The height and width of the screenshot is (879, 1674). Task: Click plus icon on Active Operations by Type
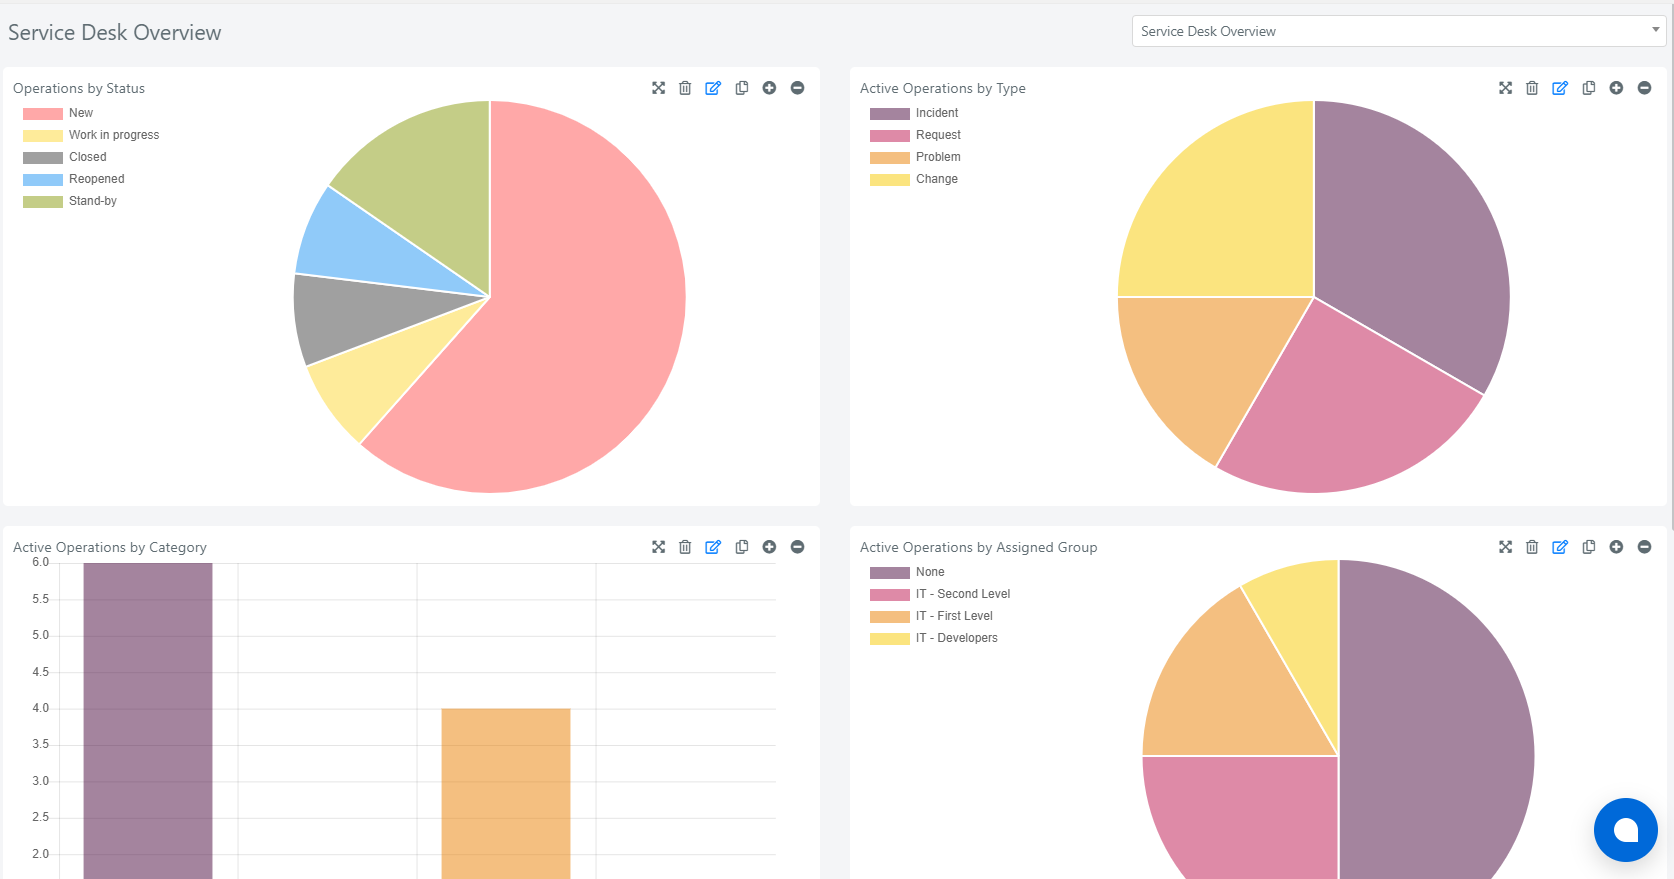point(1616,88)
